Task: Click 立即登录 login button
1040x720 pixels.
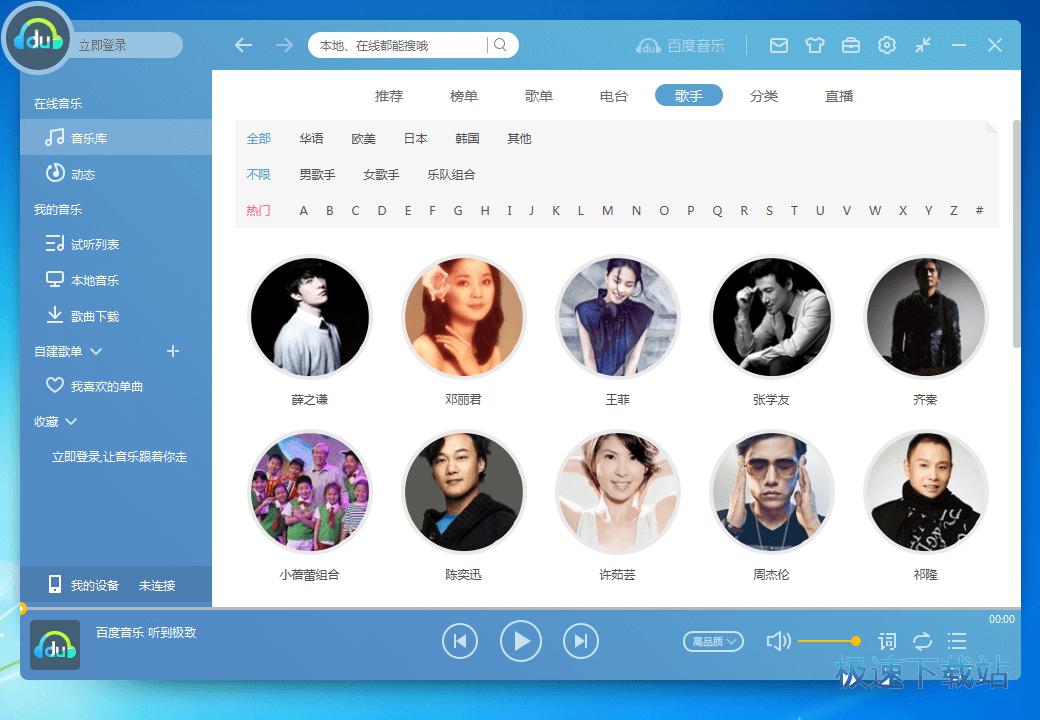Action: point(103,45)
